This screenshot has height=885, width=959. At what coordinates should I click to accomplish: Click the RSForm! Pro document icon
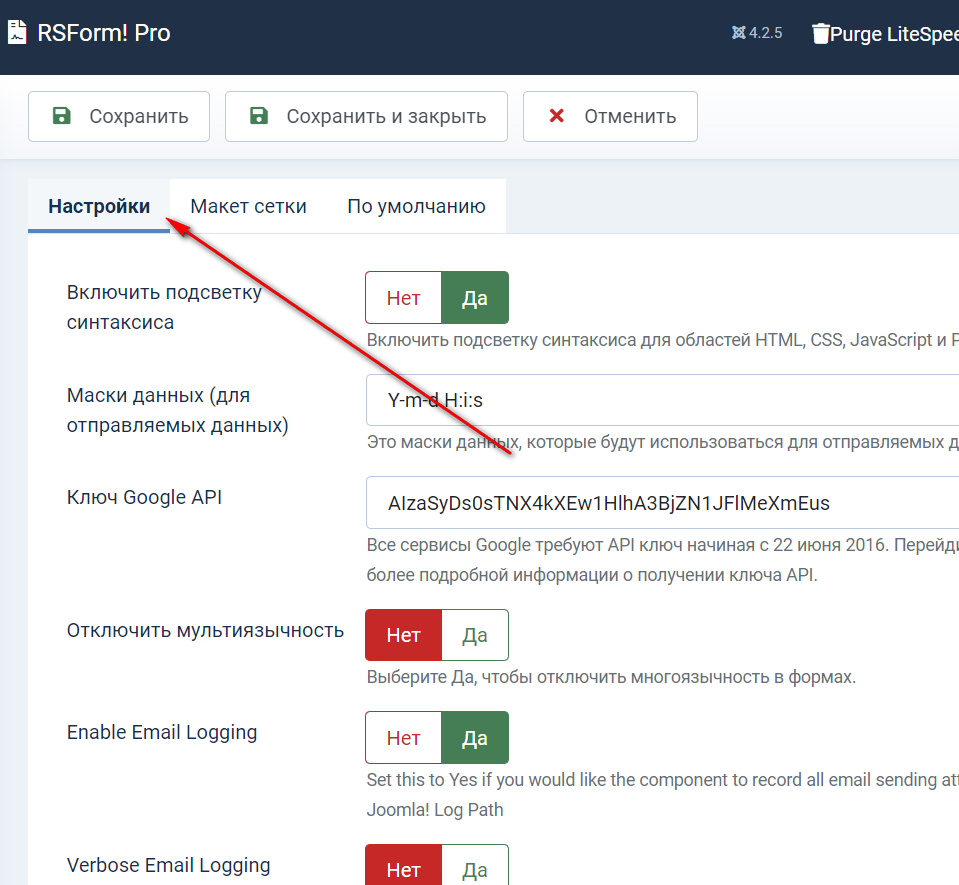pos(17,33)
